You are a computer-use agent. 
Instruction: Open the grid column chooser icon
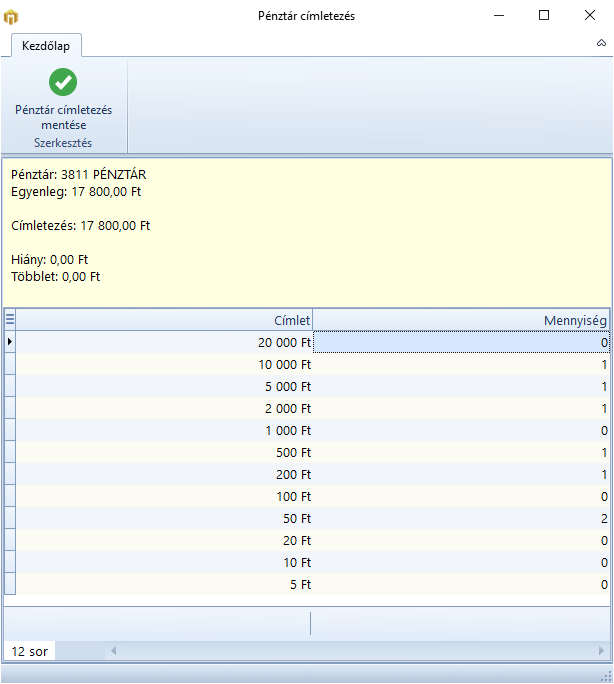(10, 320)
